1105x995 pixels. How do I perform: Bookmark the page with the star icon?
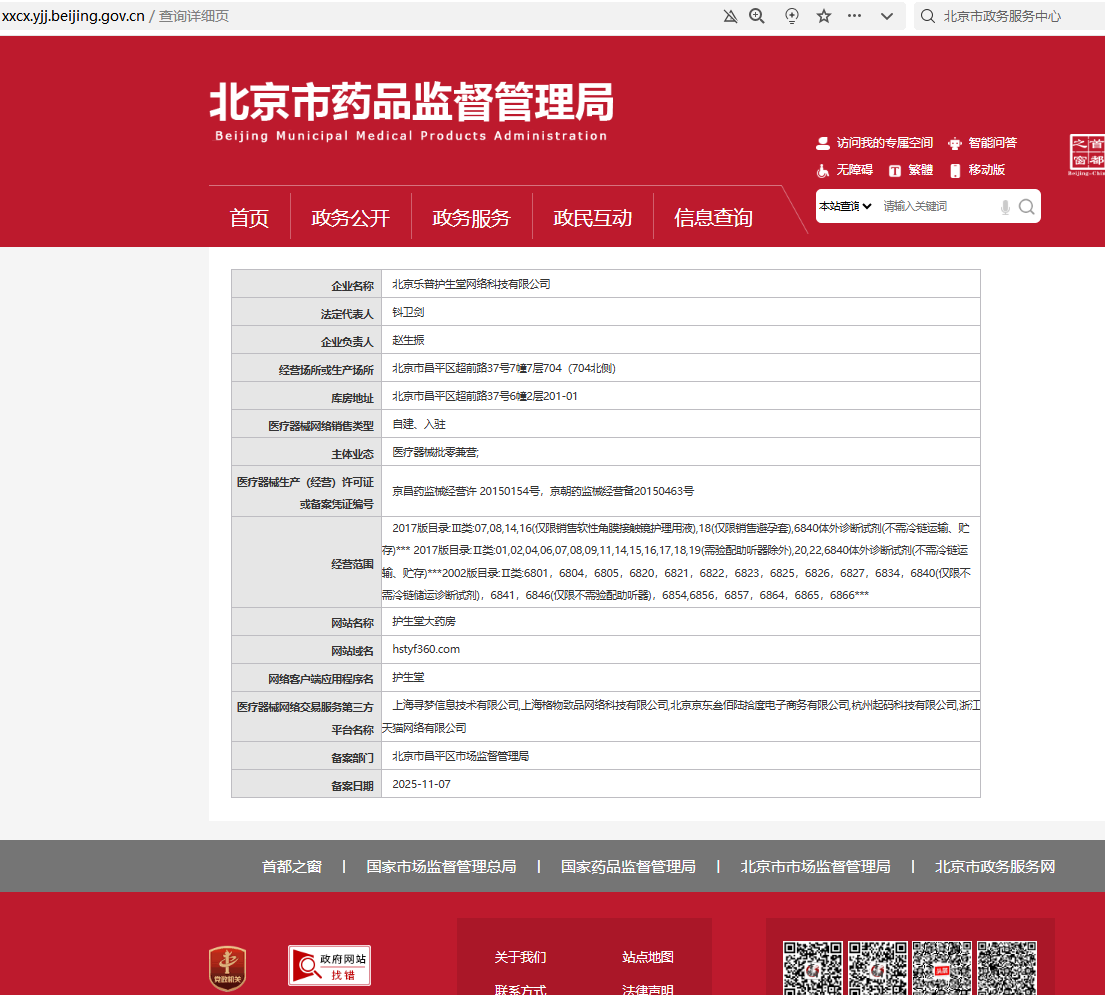823,16
